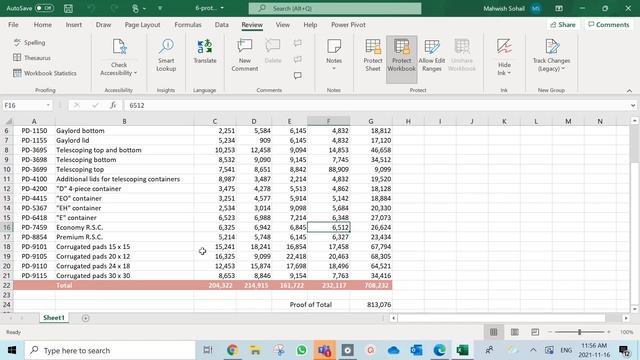Click the 100% zoom level
The height and width of the screenshot is (360, 640).
(x=627, y=332)
